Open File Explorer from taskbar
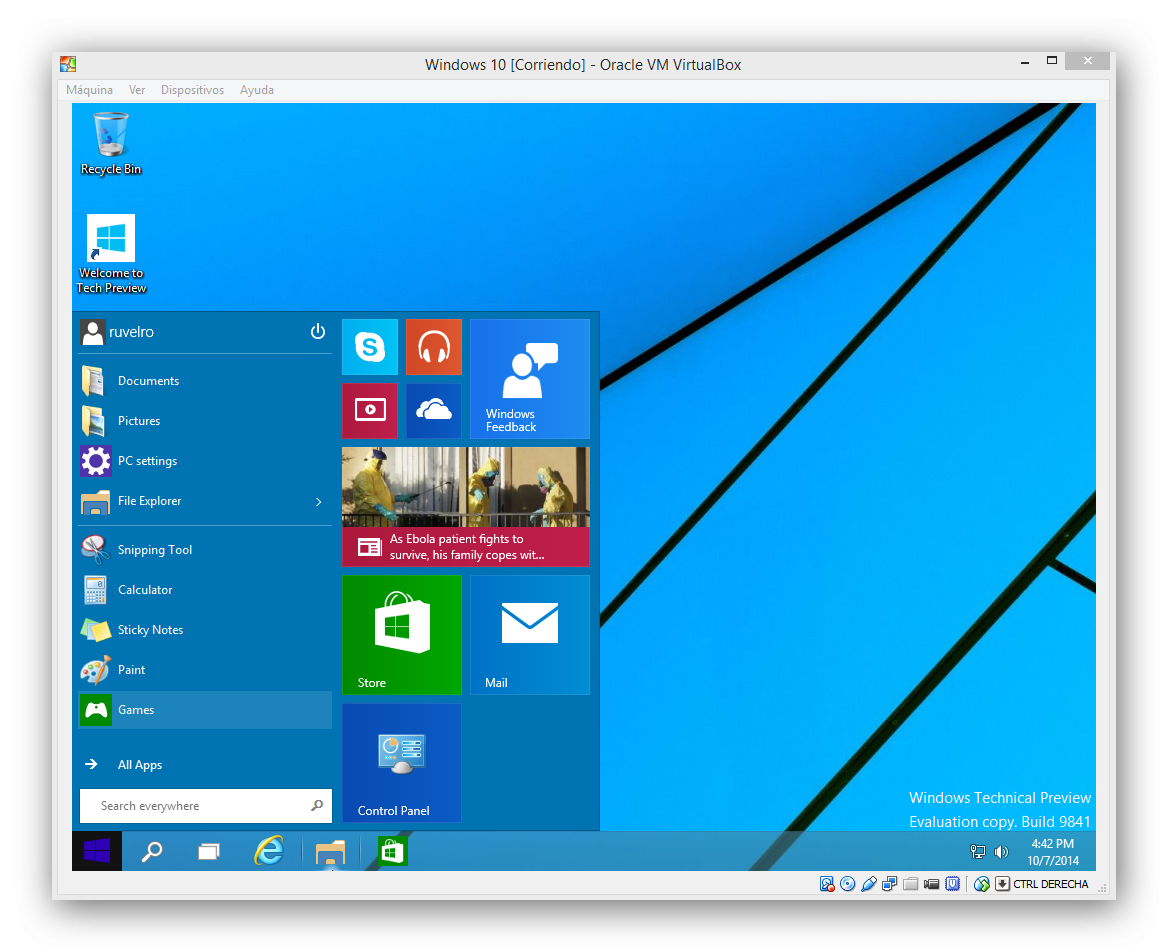The width and height of the screenshot is (1168, 952). pos(331,851)
